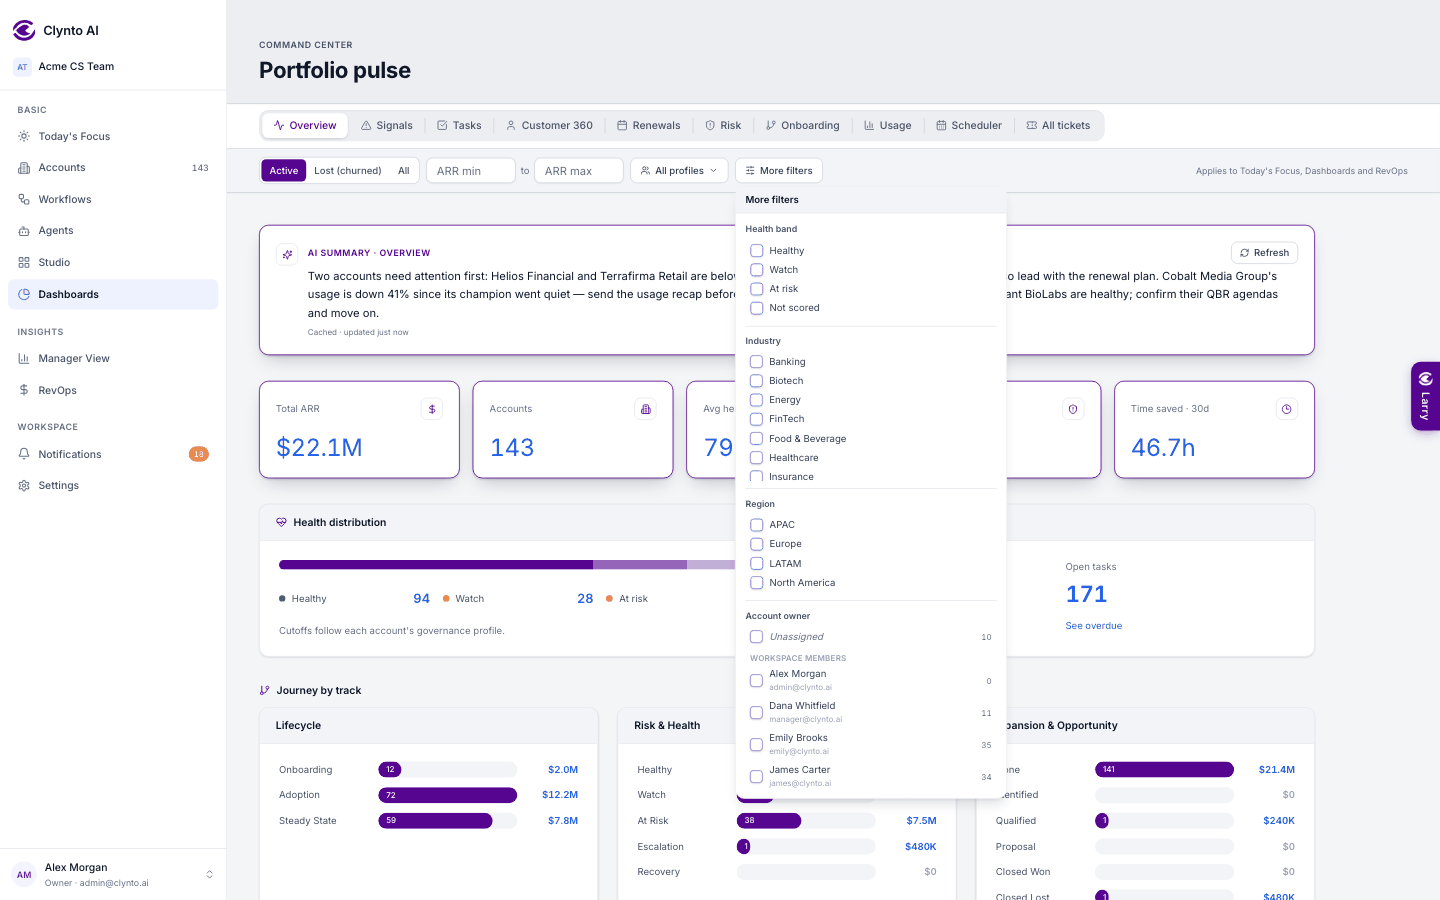Click the AT team avatar
This screenshot has height=900, width=1440.
[22, 67]
